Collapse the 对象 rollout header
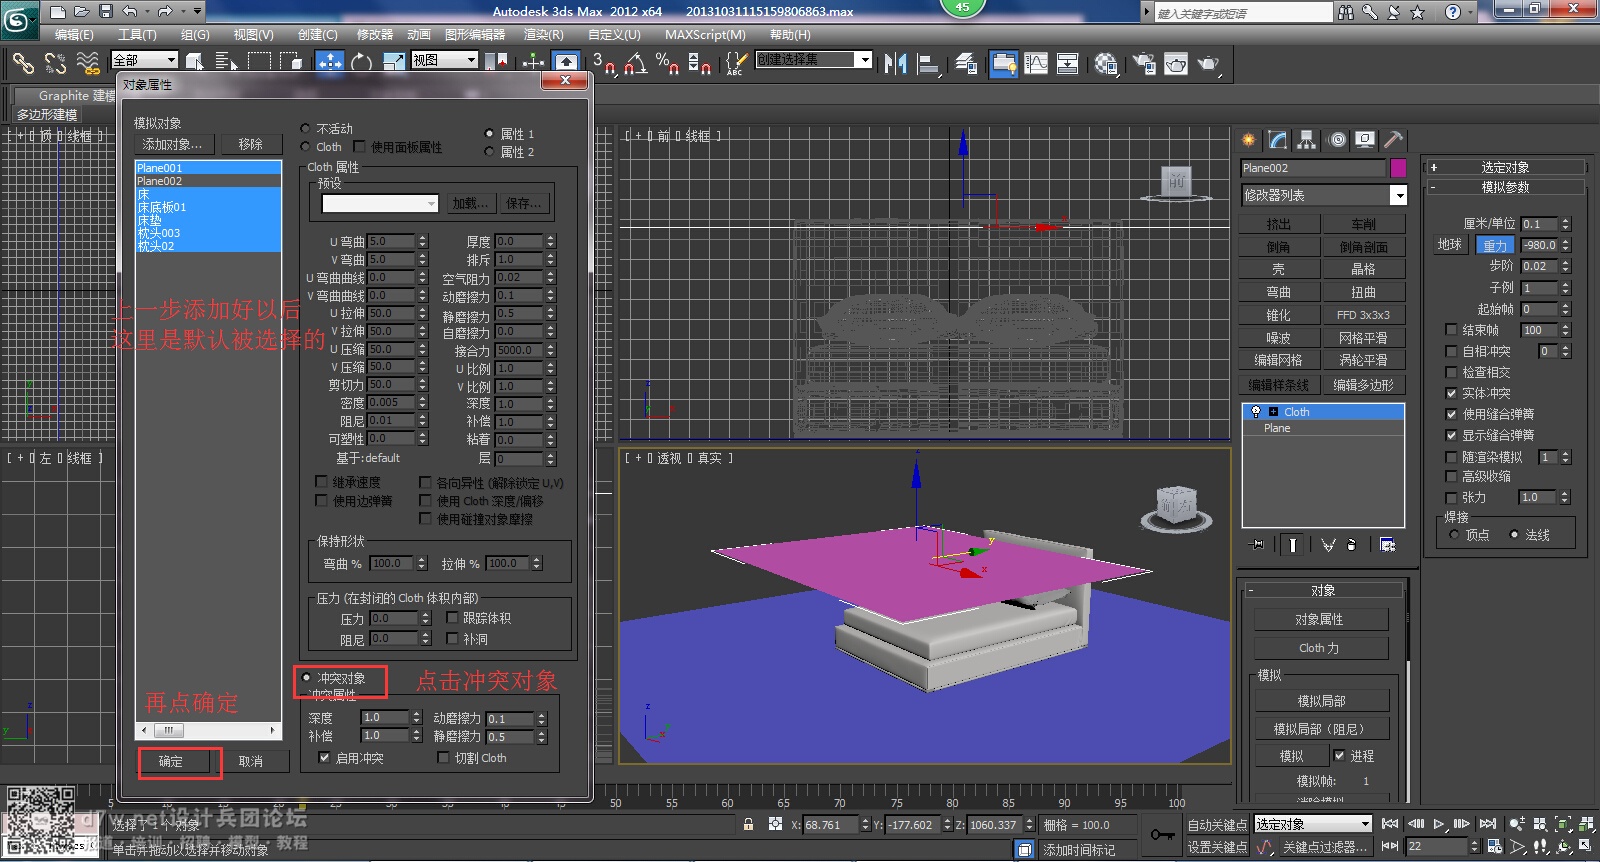The height and width of the screenshot is (862, 1600). (1322, 590)
